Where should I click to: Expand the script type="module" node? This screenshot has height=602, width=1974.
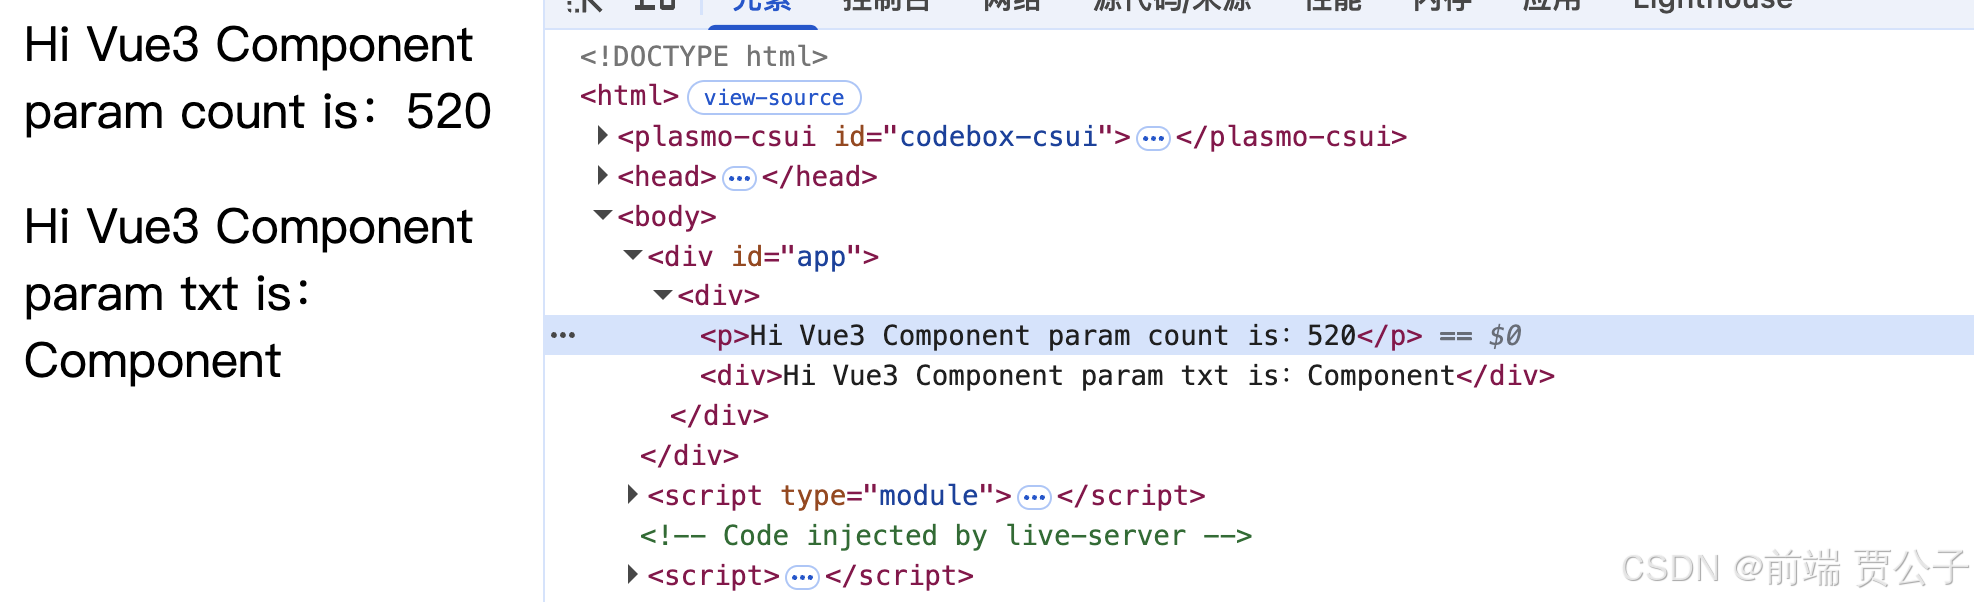(x=632, y=494)
